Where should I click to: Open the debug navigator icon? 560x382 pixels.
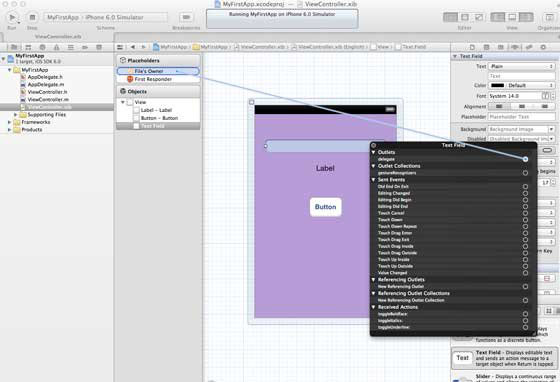[71, 47]
